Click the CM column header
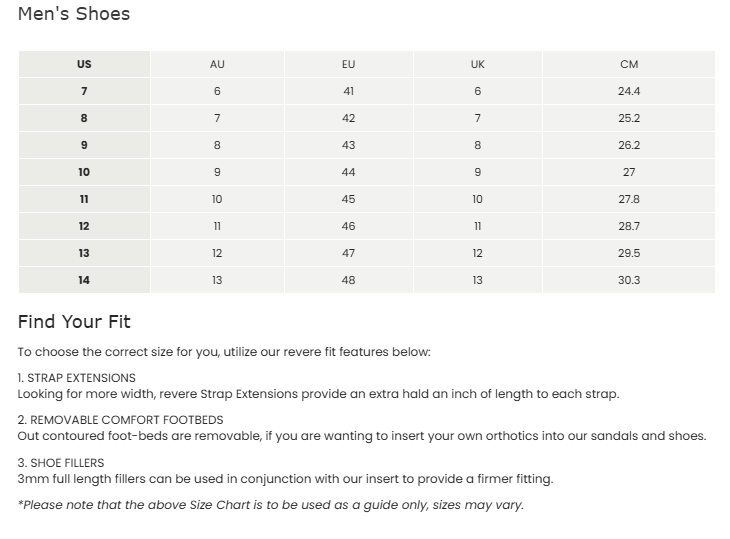 [629, 64]
